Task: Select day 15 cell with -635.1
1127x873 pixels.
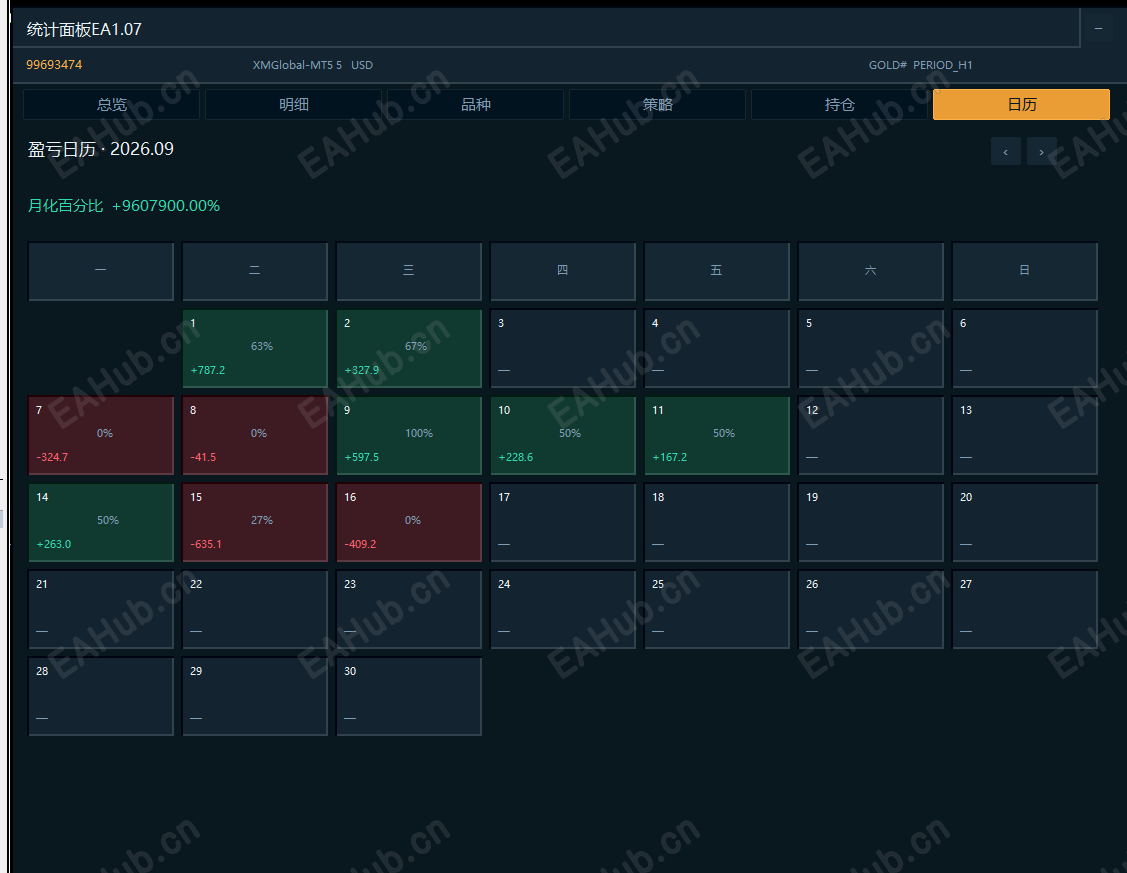Action: pyautogui.click(x=255, y=522)
